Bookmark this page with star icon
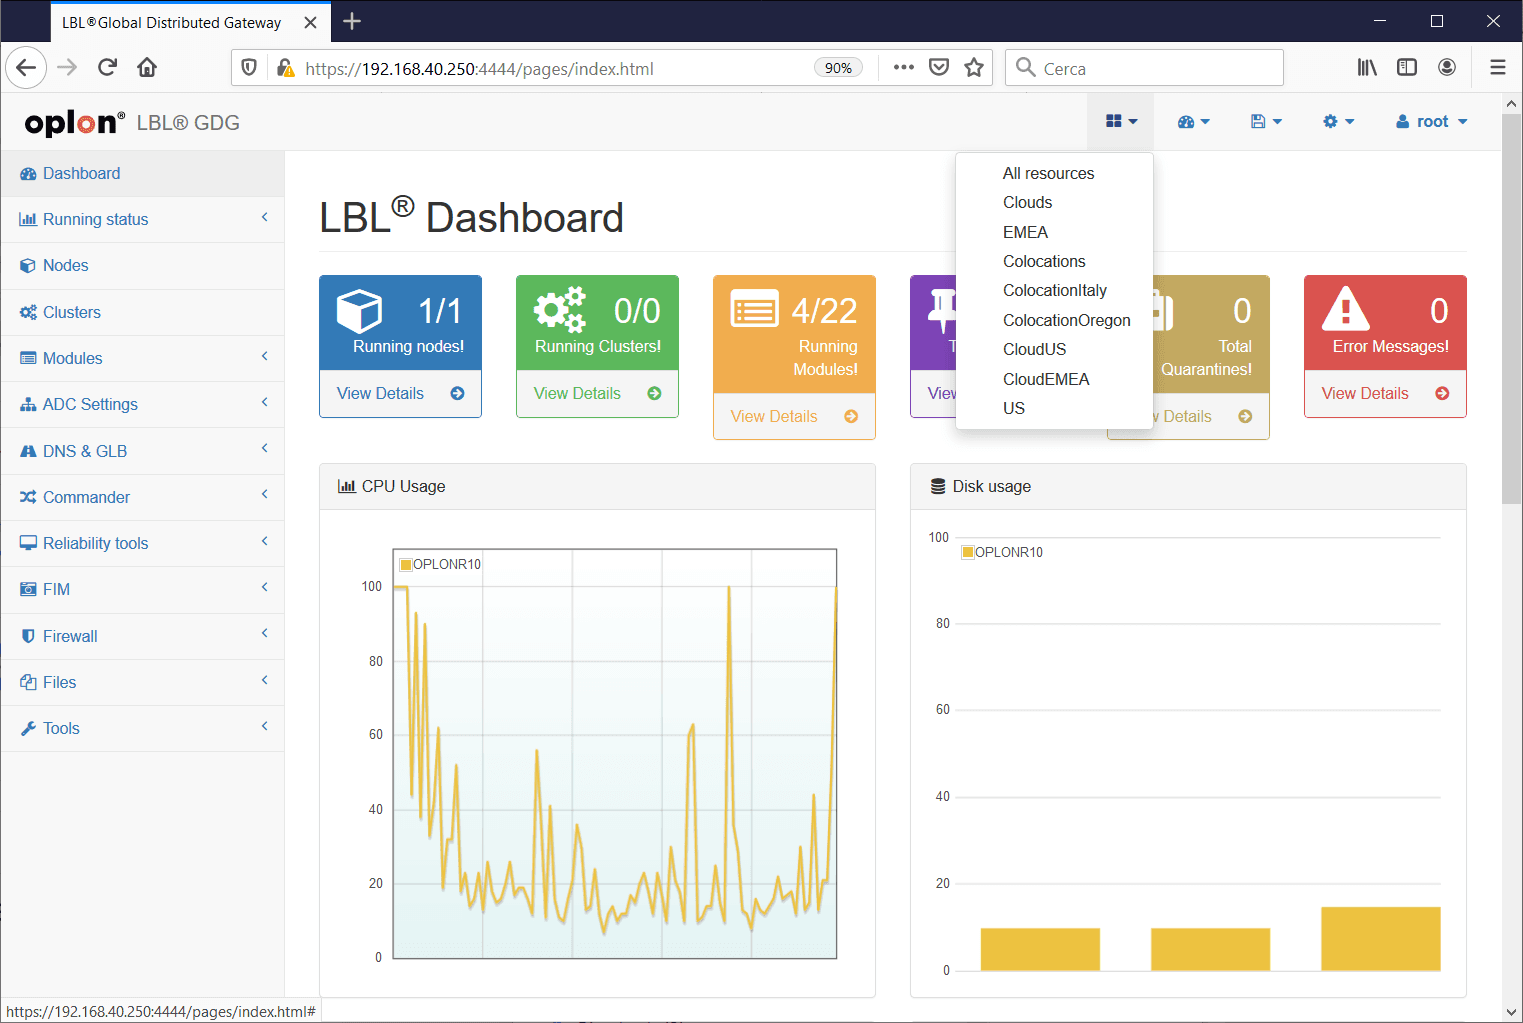This screenshot has width=1523, height=1023. click(974, 67)
